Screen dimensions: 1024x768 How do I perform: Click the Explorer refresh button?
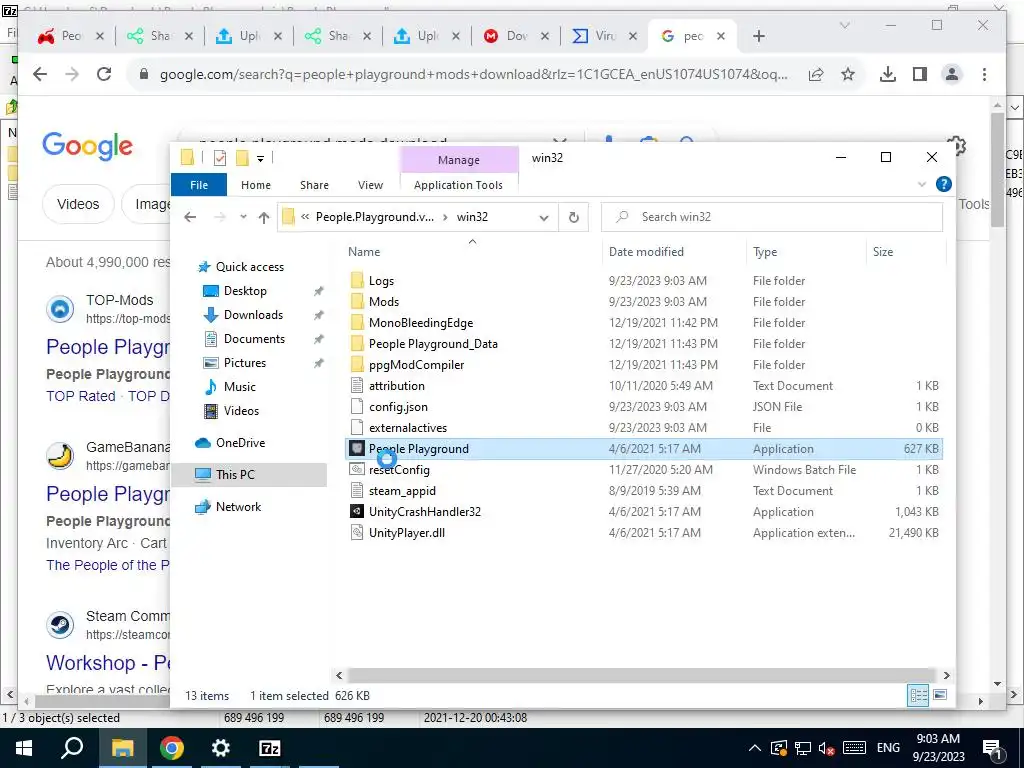[x=573, y=217]
